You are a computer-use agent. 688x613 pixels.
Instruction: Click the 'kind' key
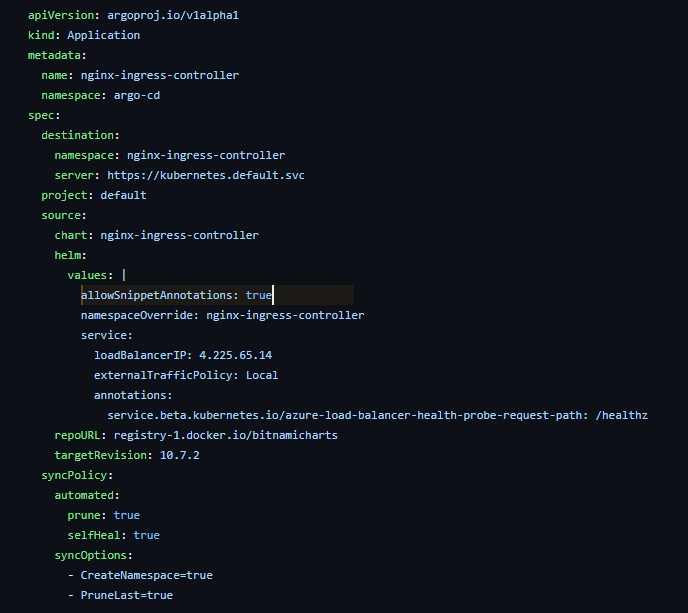pyautogui.click(x=41, y=35)
